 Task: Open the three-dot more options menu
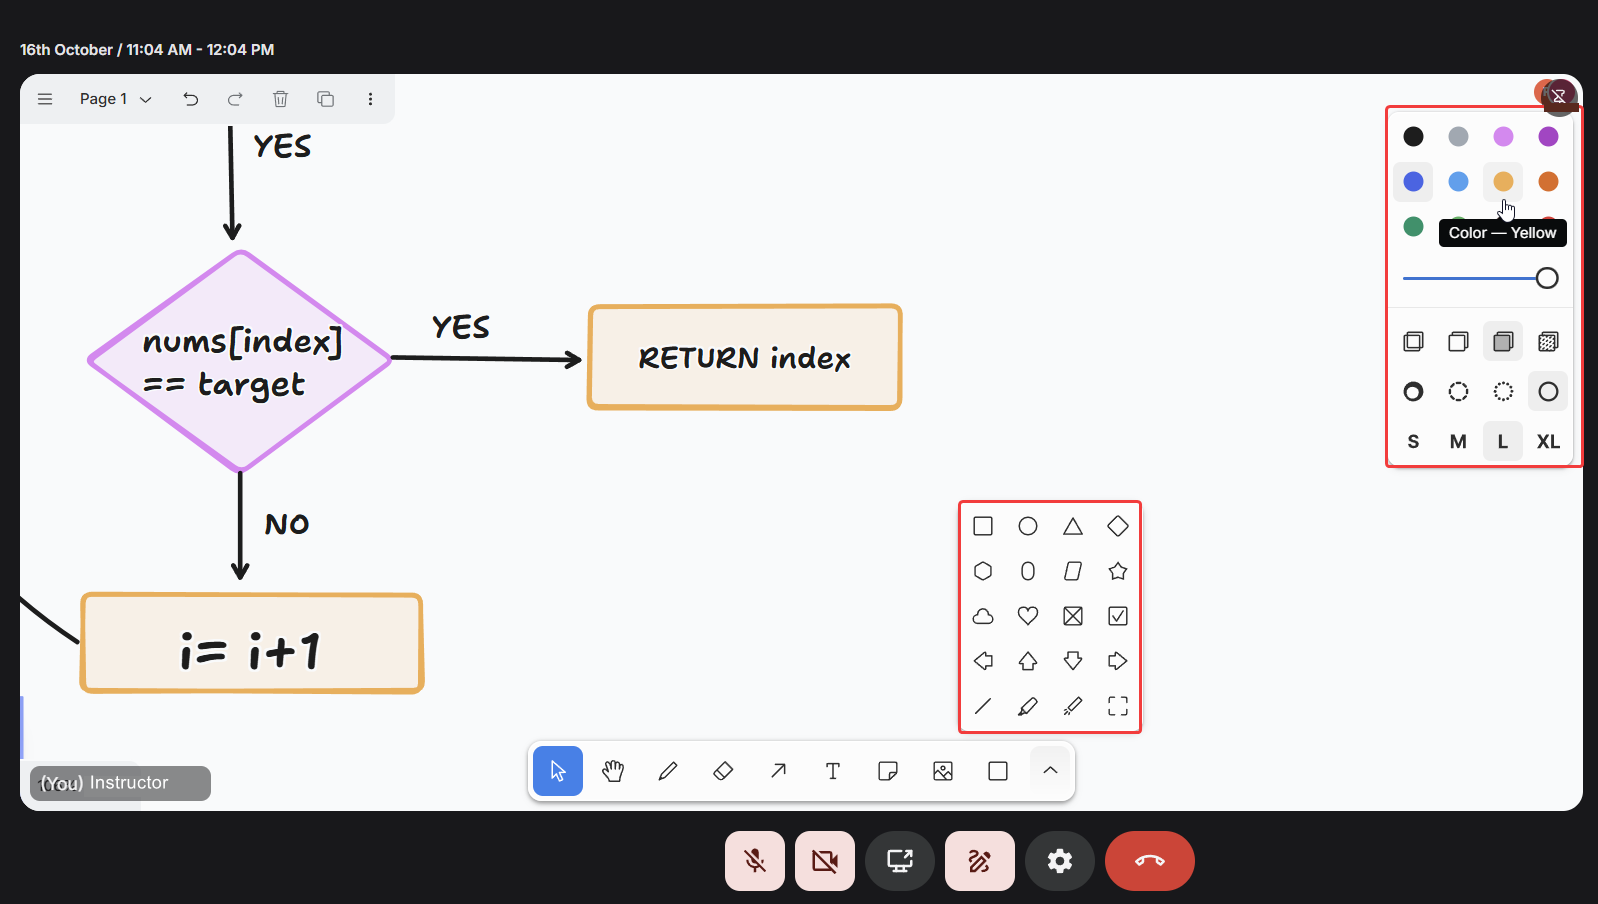tap(370, 99)
